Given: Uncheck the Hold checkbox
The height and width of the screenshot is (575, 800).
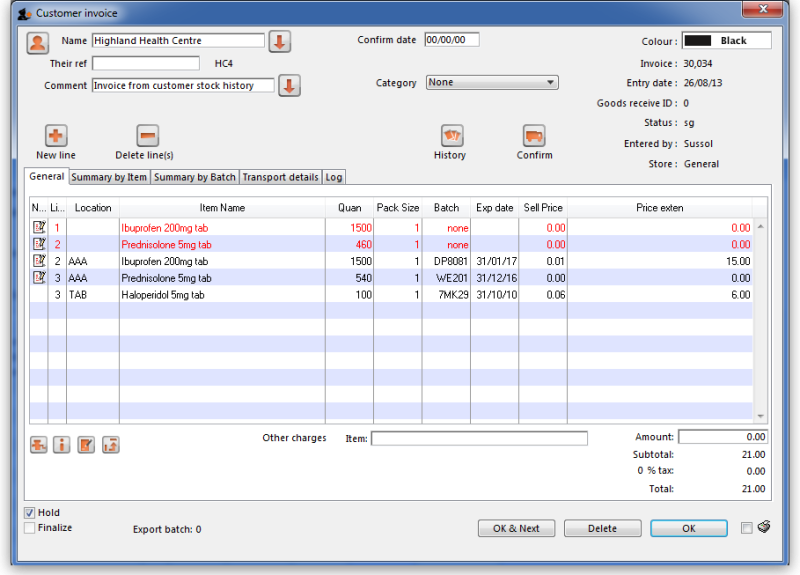Looking at the screenshot, I should 30,513.
